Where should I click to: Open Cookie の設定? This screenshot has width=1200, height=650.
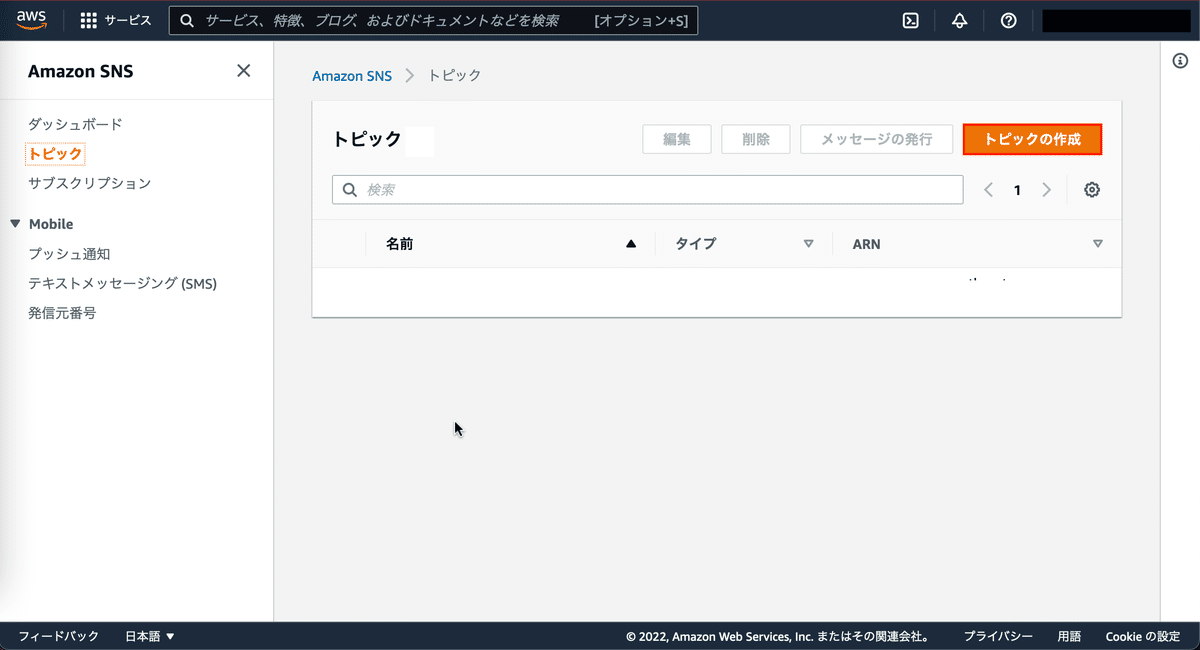pyautogui.click(x=1143, y=636)
